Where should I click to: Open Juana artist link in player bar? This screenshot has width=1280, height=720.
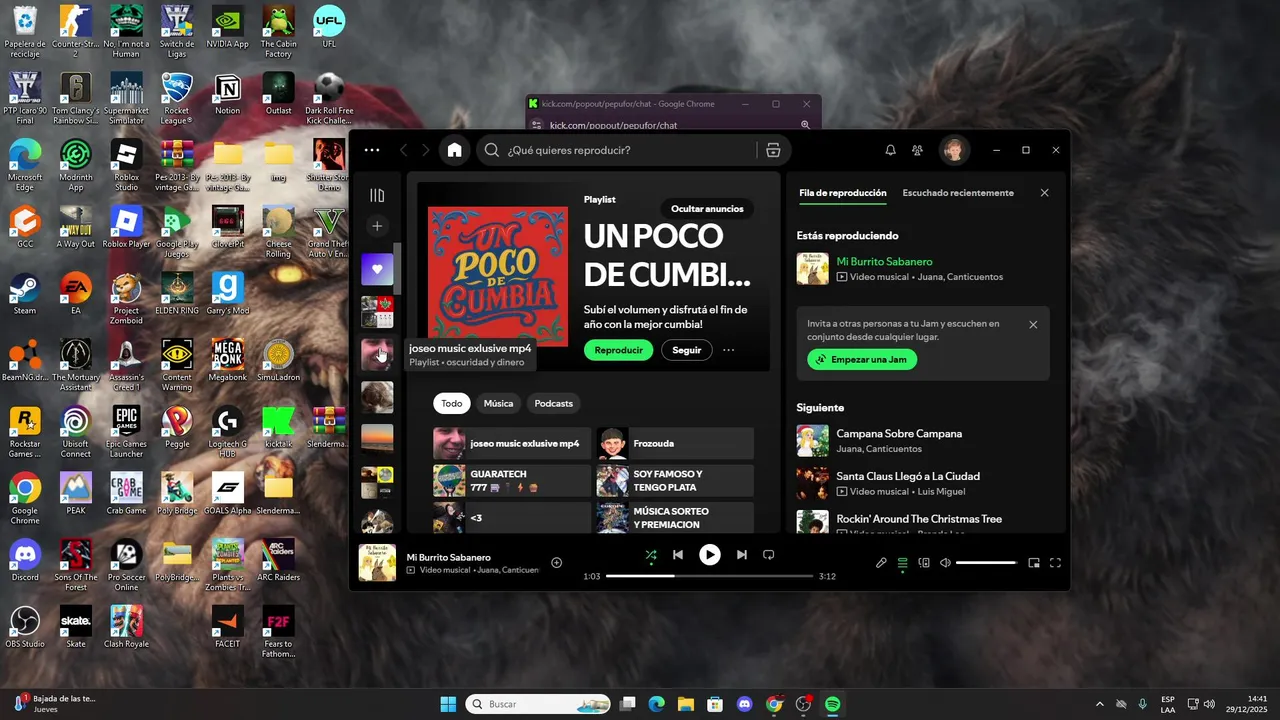(x=488, y=570)
